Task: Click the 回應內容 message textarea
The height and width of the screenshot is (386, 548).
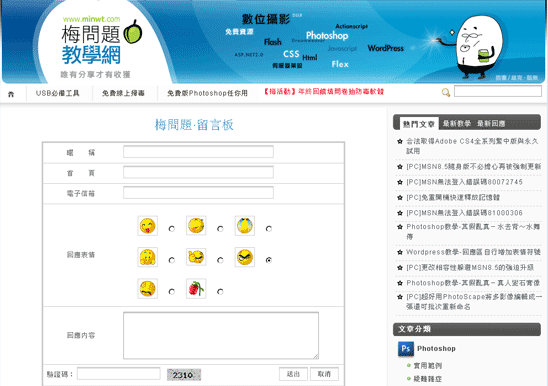Action: pos(221,336)
